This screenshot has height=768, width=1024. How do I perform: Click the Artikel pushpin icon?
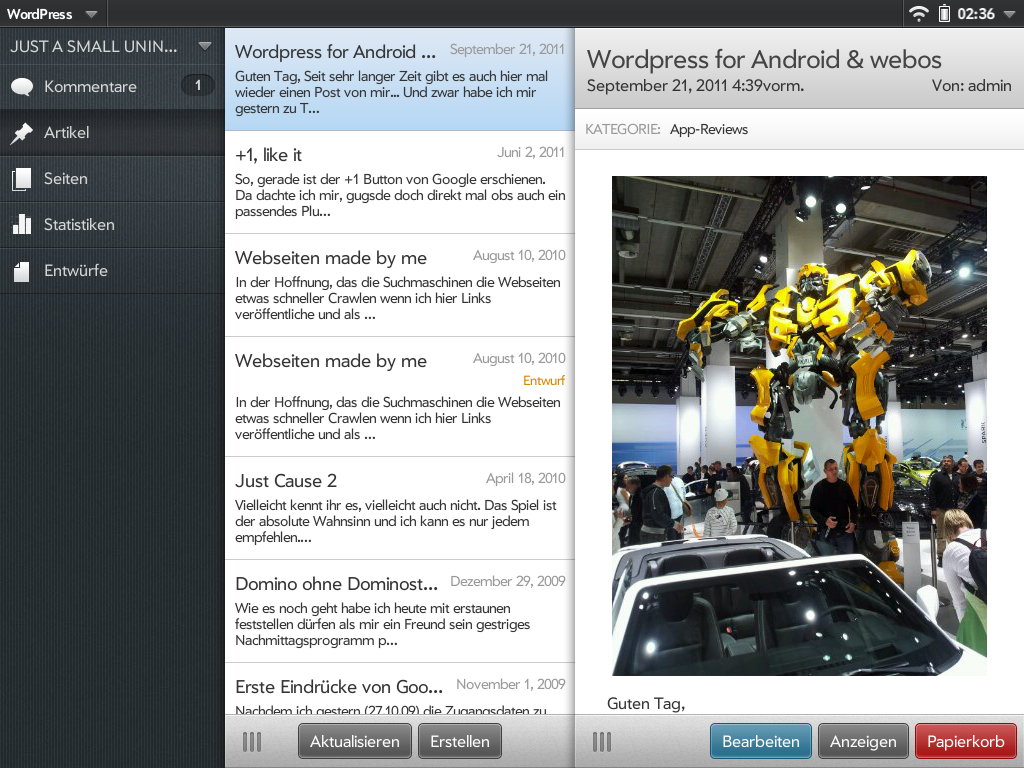click(x=22, y=133)
